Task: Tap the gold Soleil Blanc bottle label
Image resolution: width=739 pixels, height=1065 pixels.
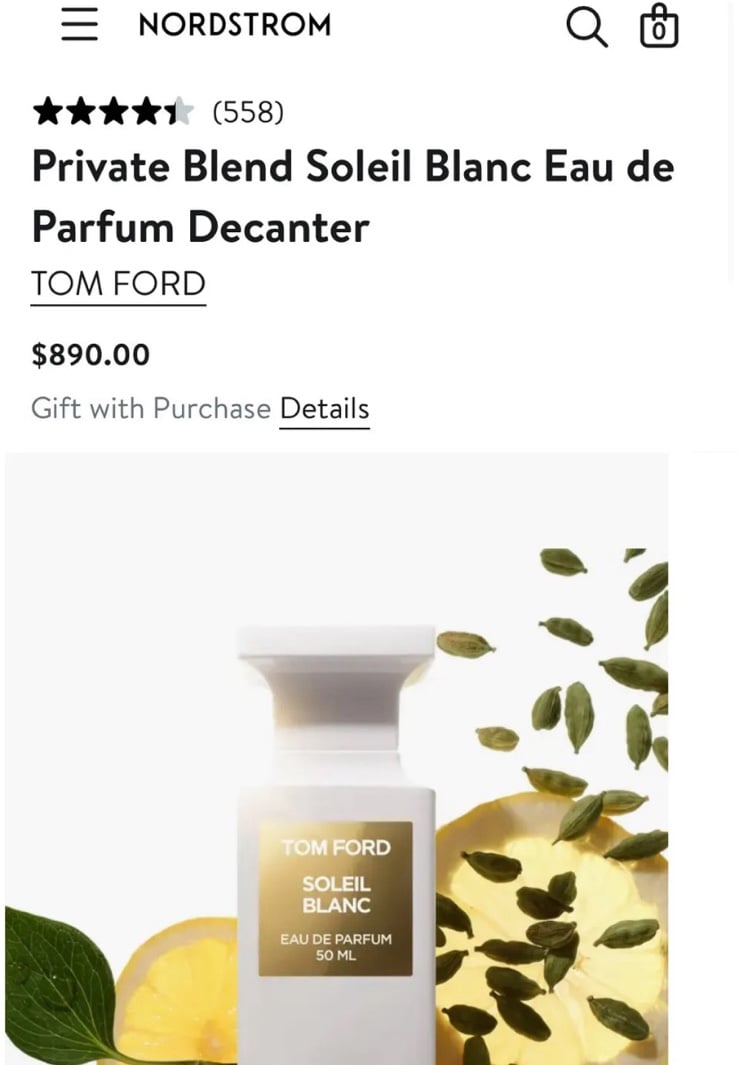Action: point(336,899)
